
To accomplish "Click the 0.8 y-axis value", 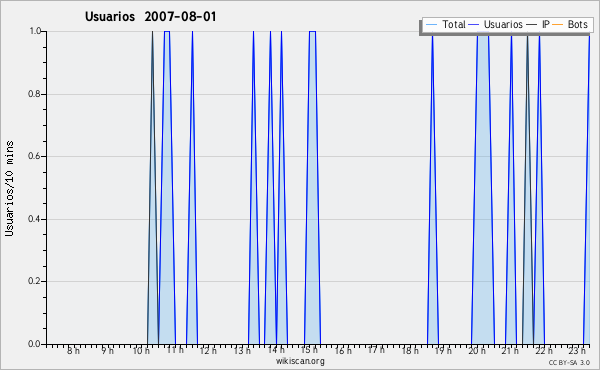I will [35, 94].
